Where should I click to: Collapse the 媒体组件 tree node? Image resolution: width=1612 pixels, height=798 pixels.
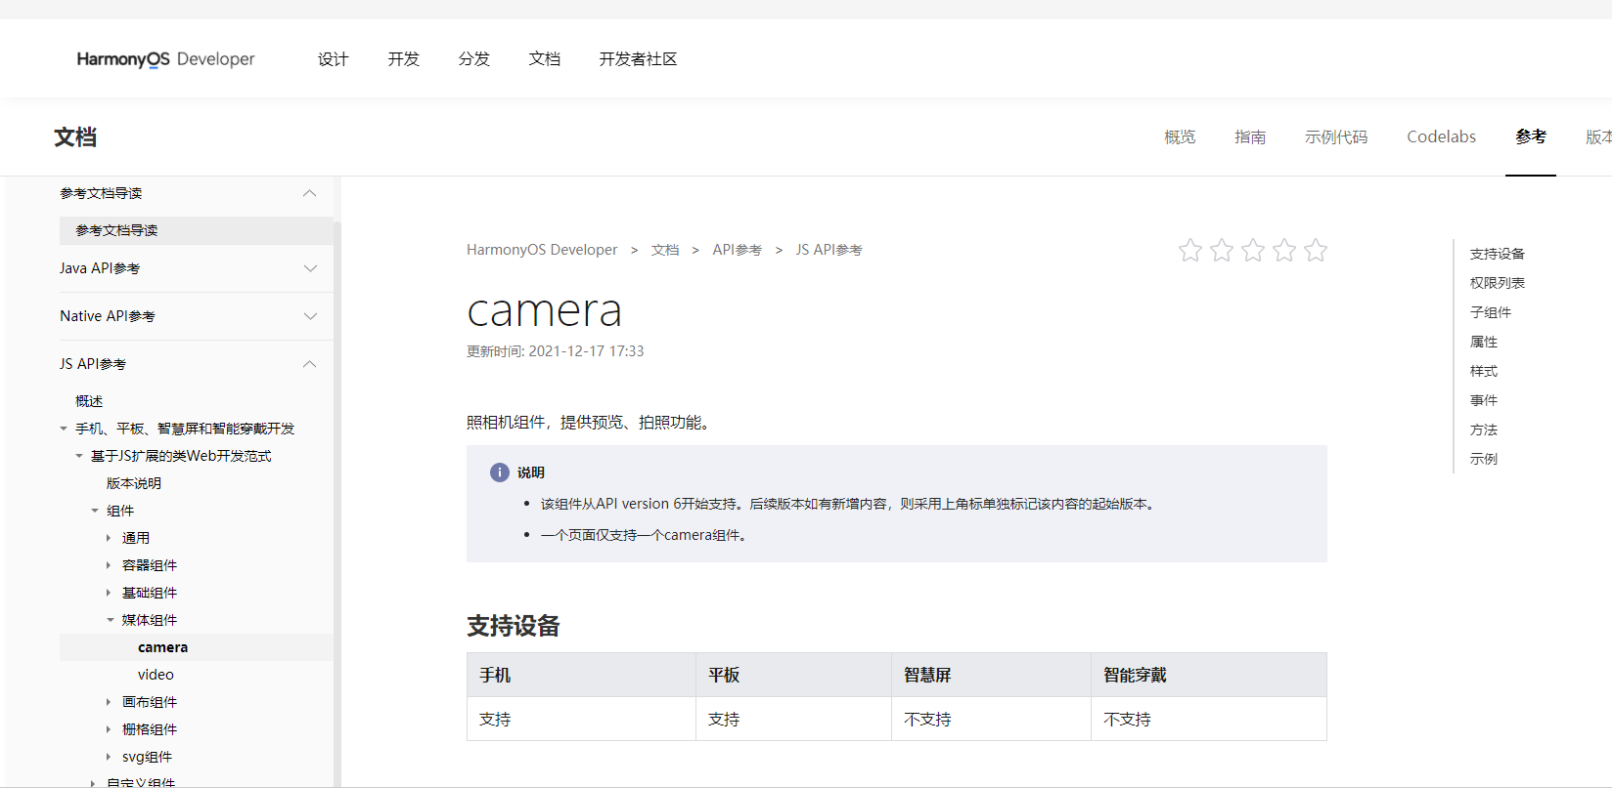coord(110,620)
